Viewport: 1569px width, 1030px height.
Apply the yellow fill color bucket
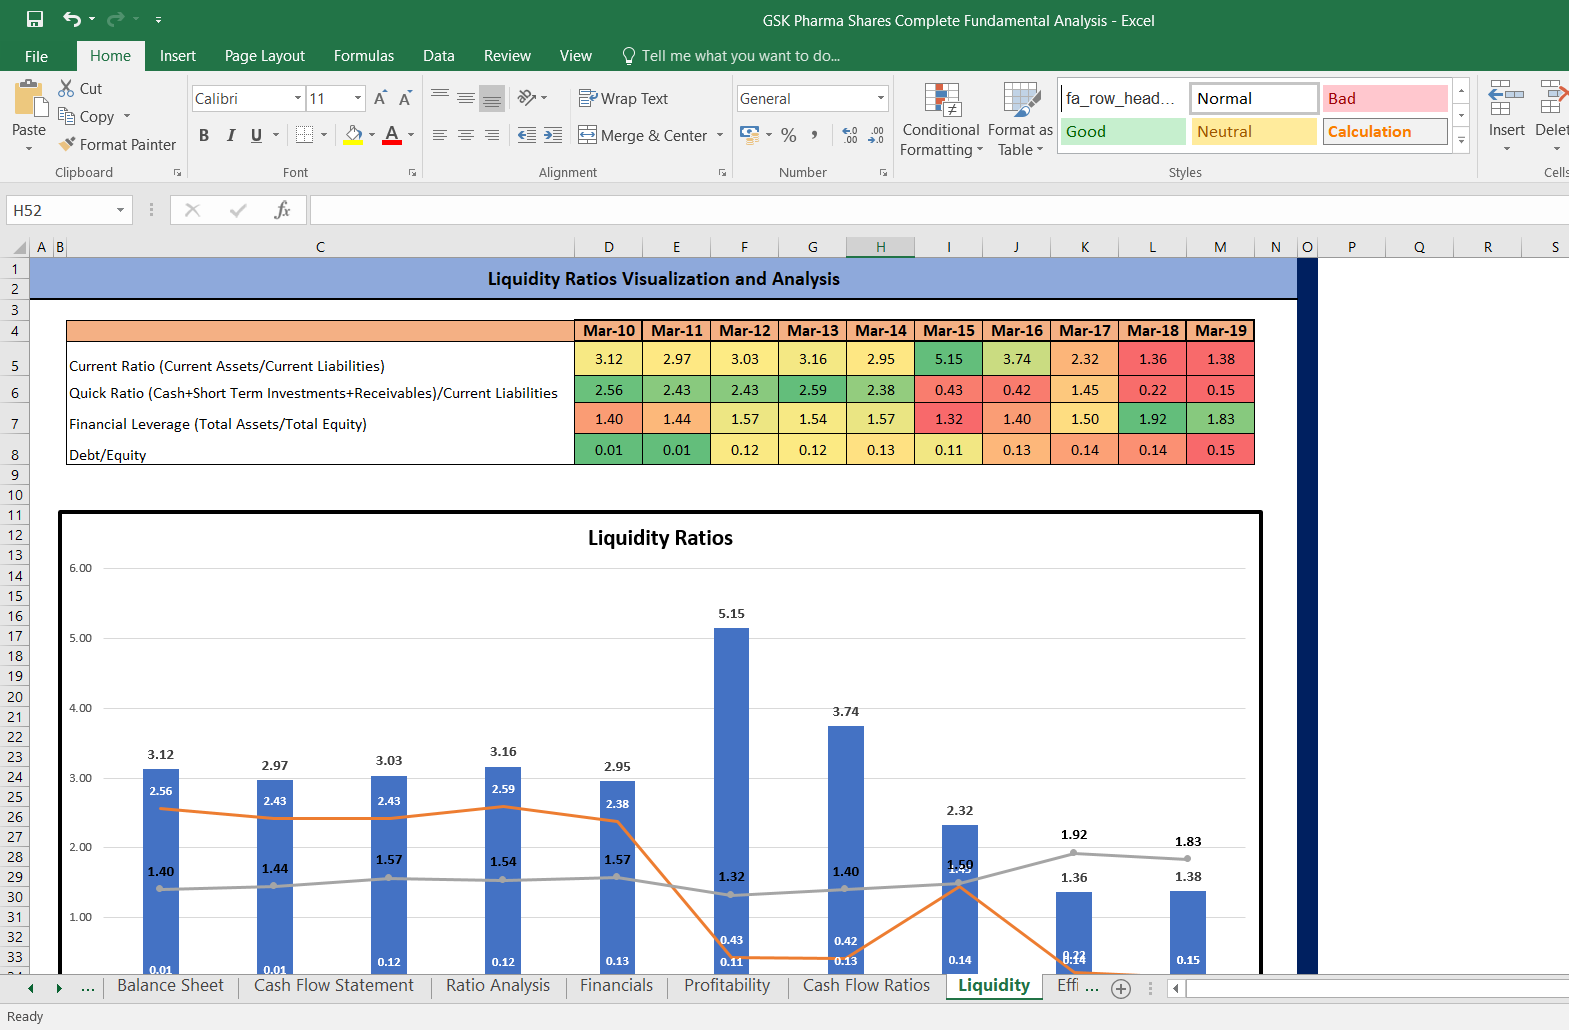353,134
